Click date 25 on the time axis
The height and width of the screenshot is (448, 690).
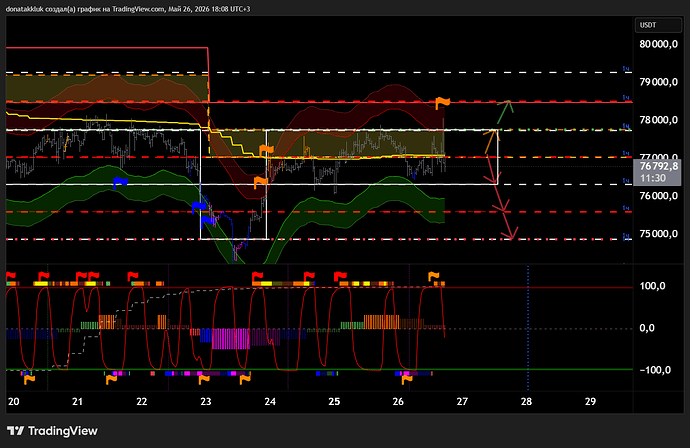(x=334, y=401)
